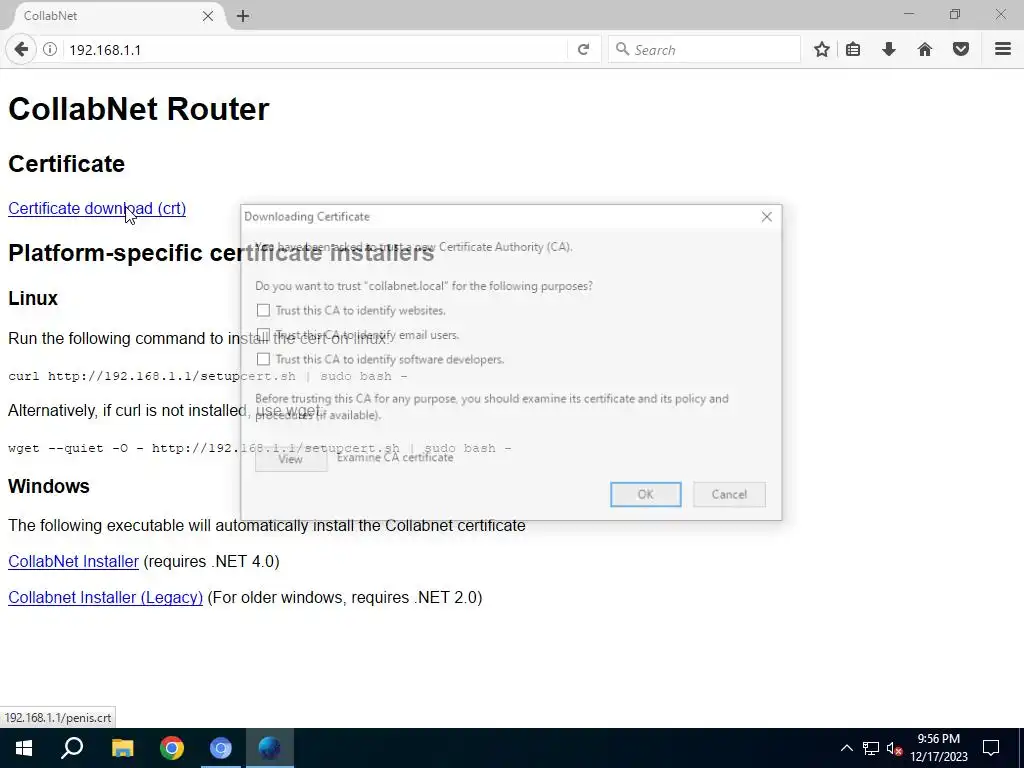
Task: Open clock showing 9:56 PM
Action: pyautogui.click(x=938, y=748)
